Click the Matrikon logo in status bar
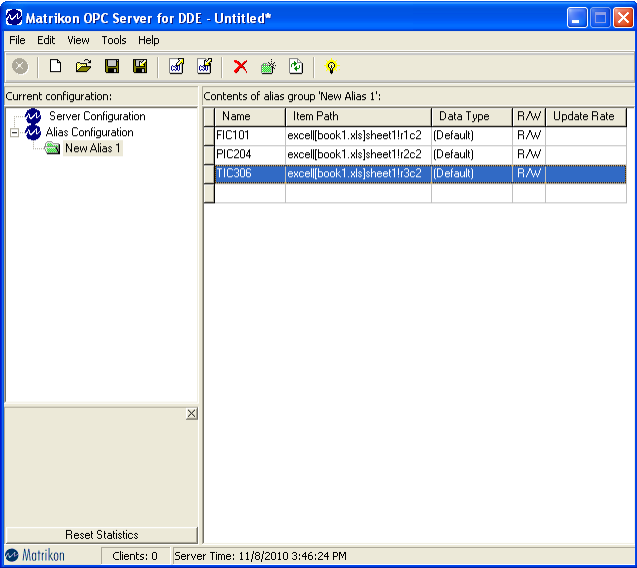The image size is (637, 568). click(x=35, y=555)
